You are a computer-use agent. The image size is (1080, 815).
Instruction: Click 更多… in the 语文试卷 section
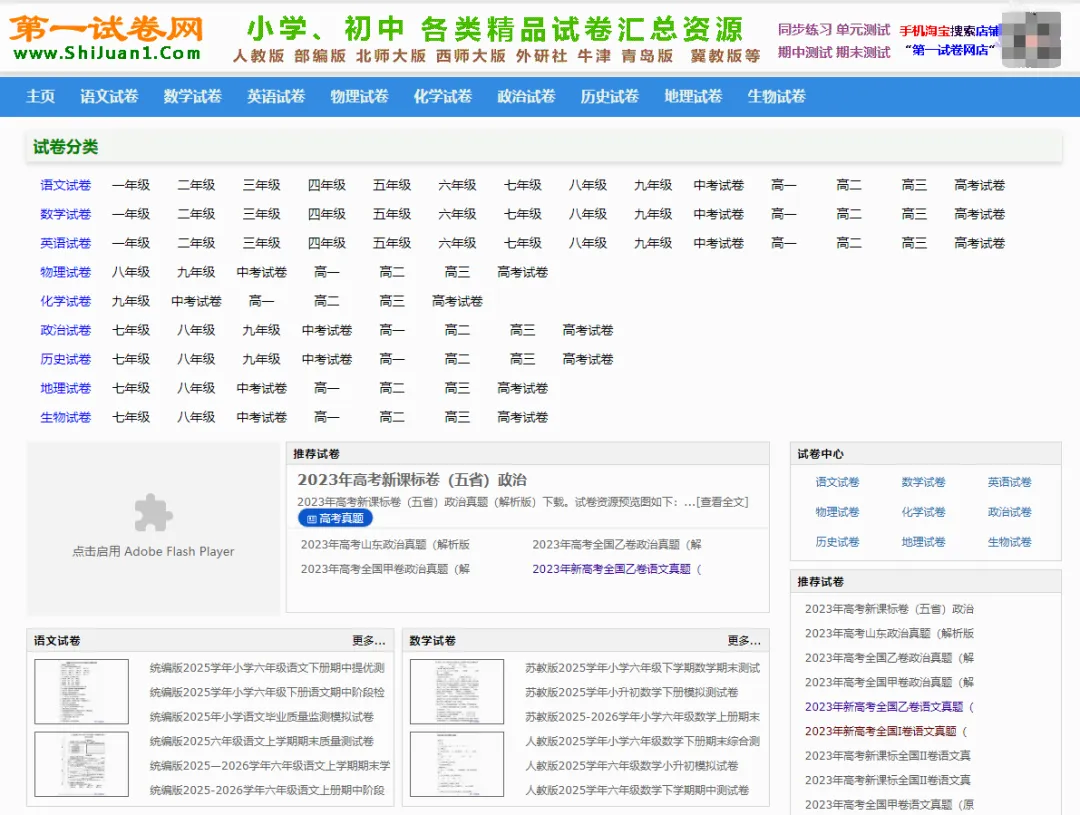[x=368, y=641]
